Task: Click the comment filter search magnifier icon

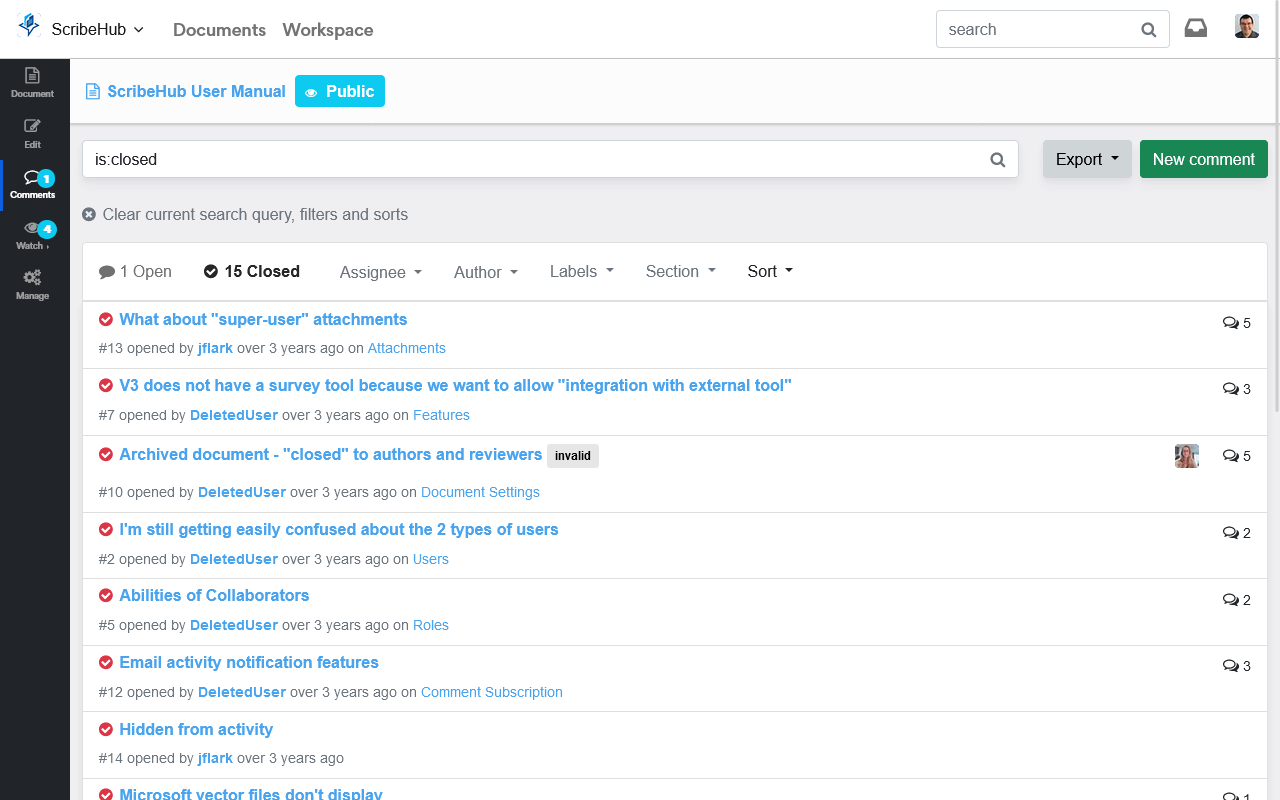Action: click(x=997, y=160)
